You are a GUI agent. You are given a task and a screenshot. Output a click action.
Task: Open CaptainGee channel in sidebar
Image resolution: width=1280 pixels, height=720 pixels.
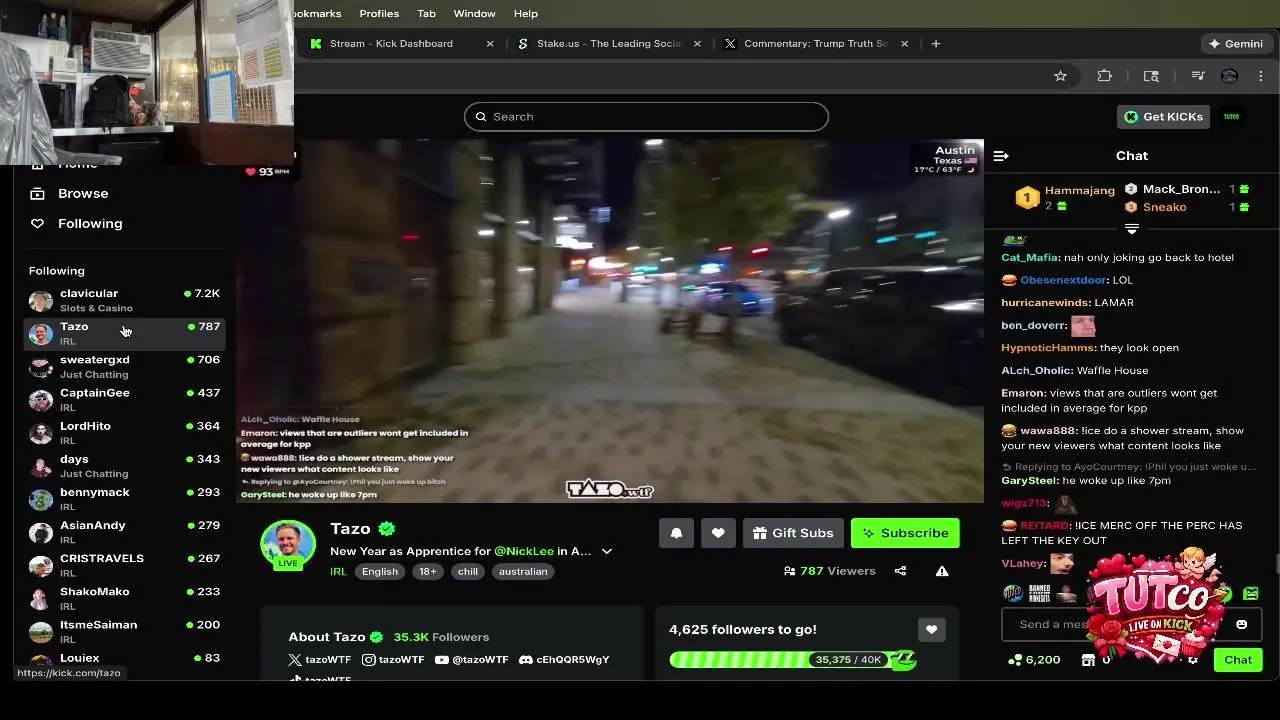124,399
